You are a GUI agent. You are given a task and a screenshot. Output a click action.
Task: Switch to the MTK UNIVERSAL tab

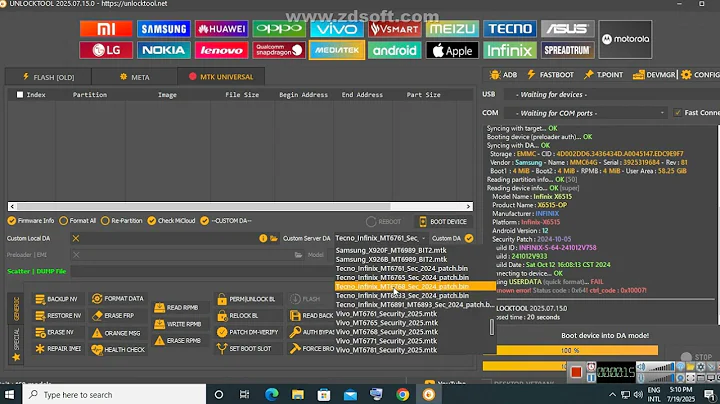(x=221, y=77)
